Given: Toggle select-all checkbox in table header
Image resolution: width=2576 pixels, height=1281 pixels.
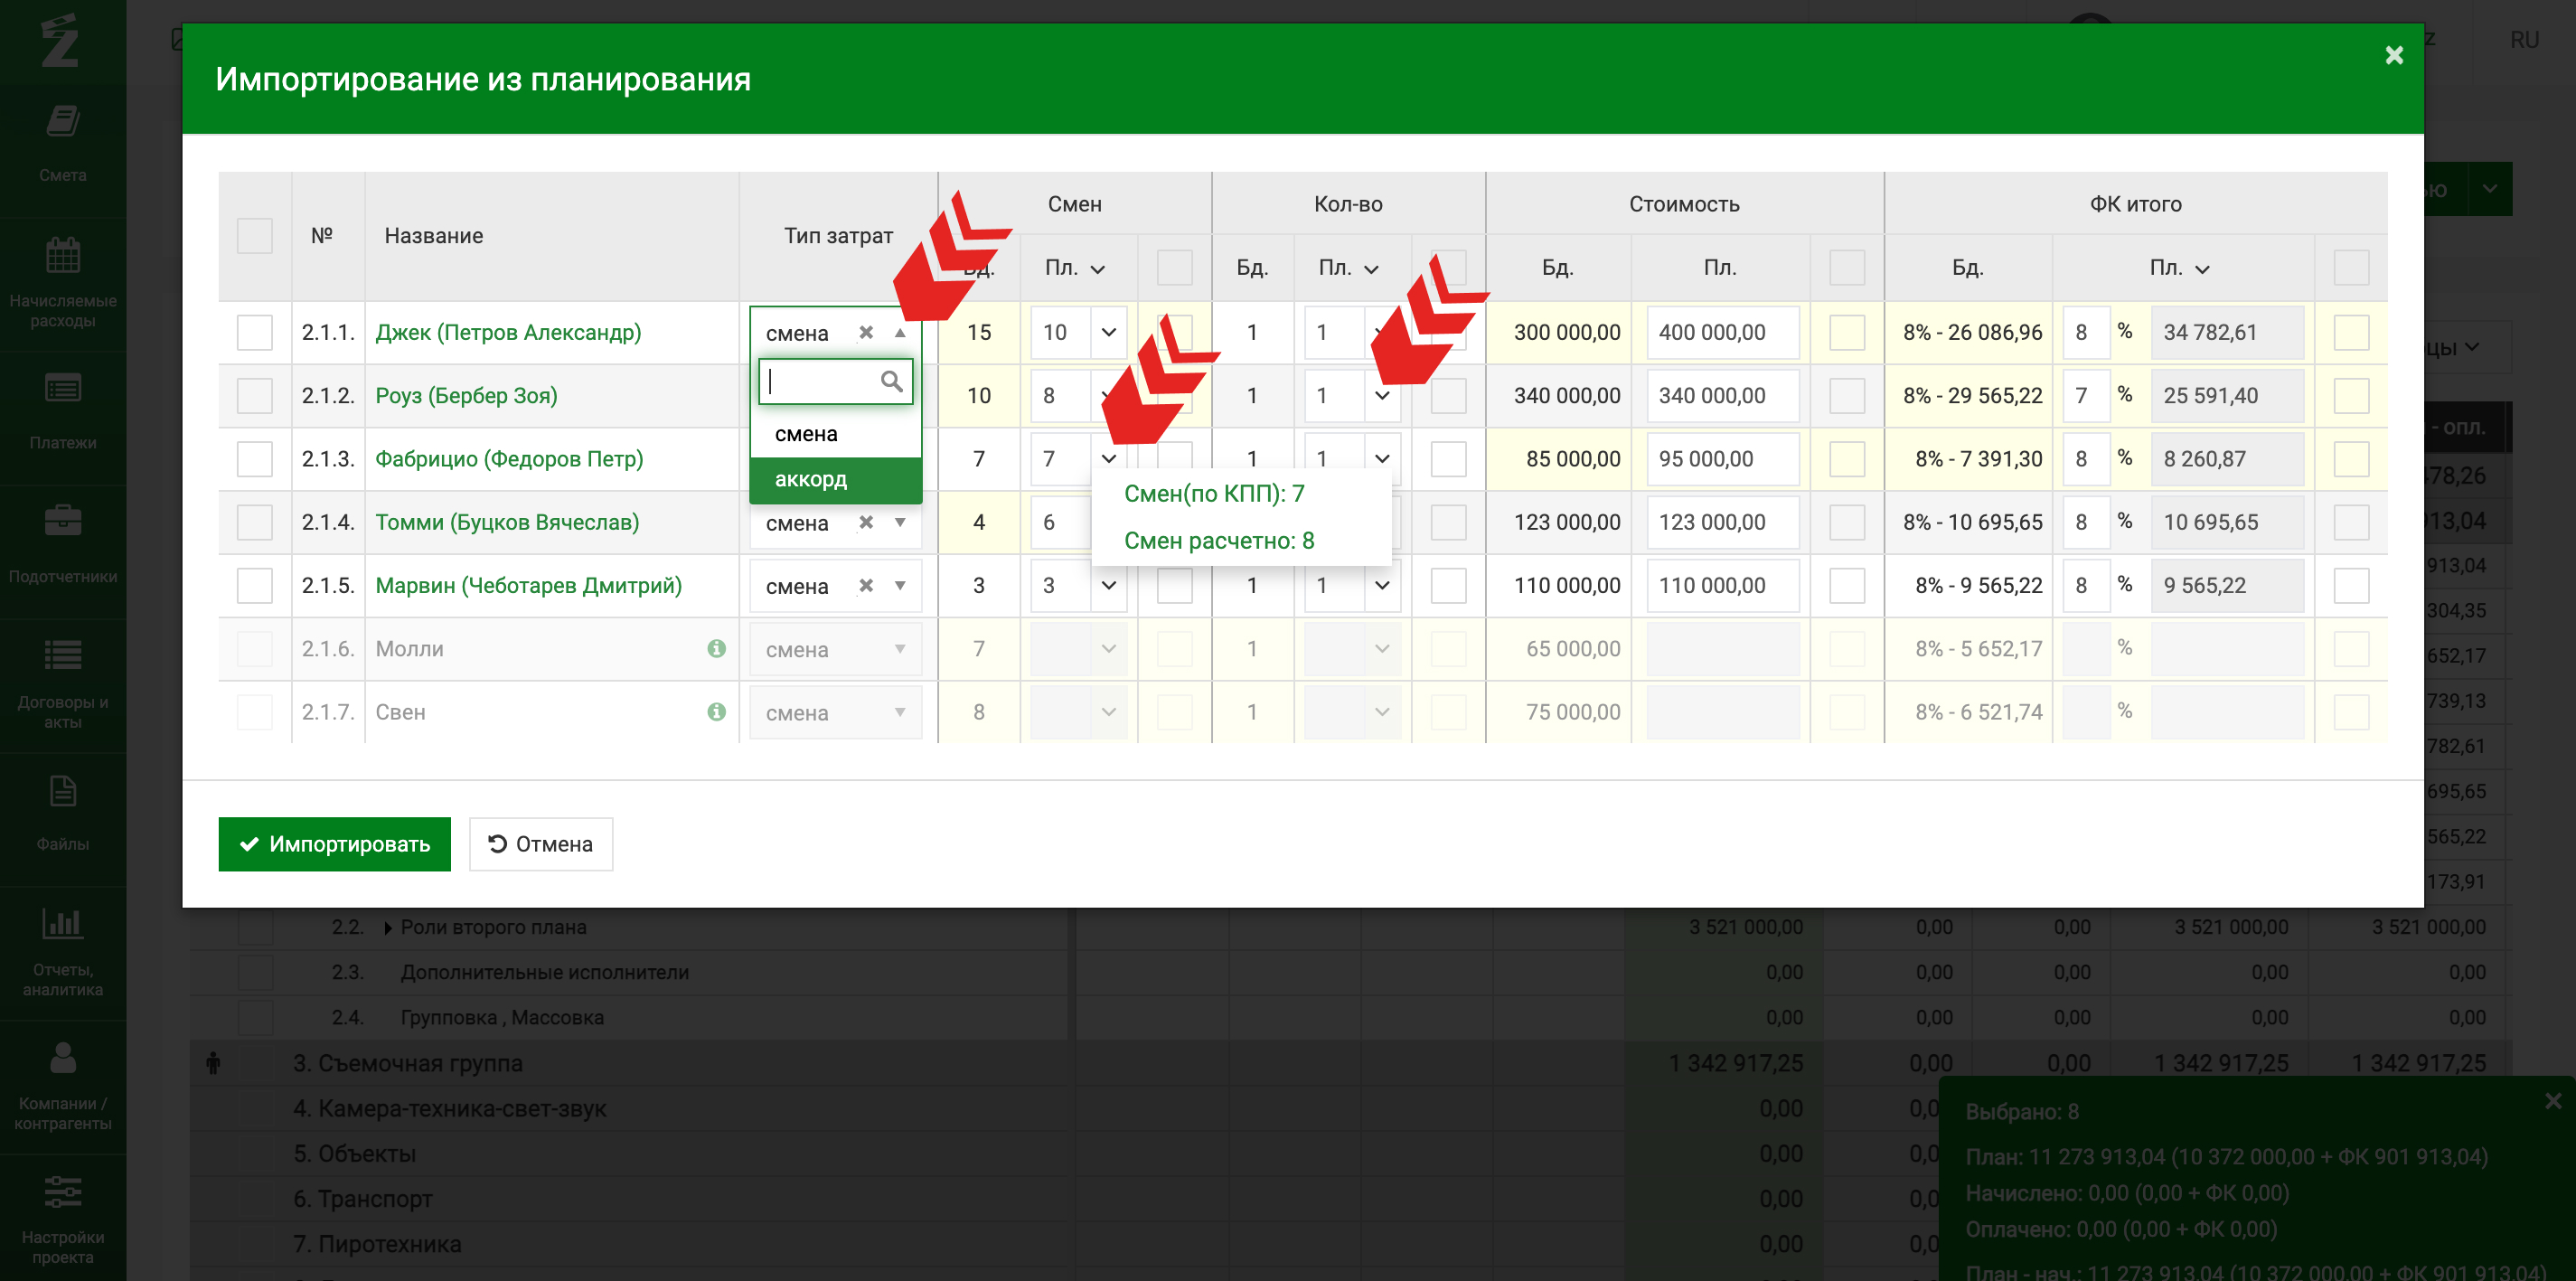Looking at the screenshot, I should pos(254,236).
